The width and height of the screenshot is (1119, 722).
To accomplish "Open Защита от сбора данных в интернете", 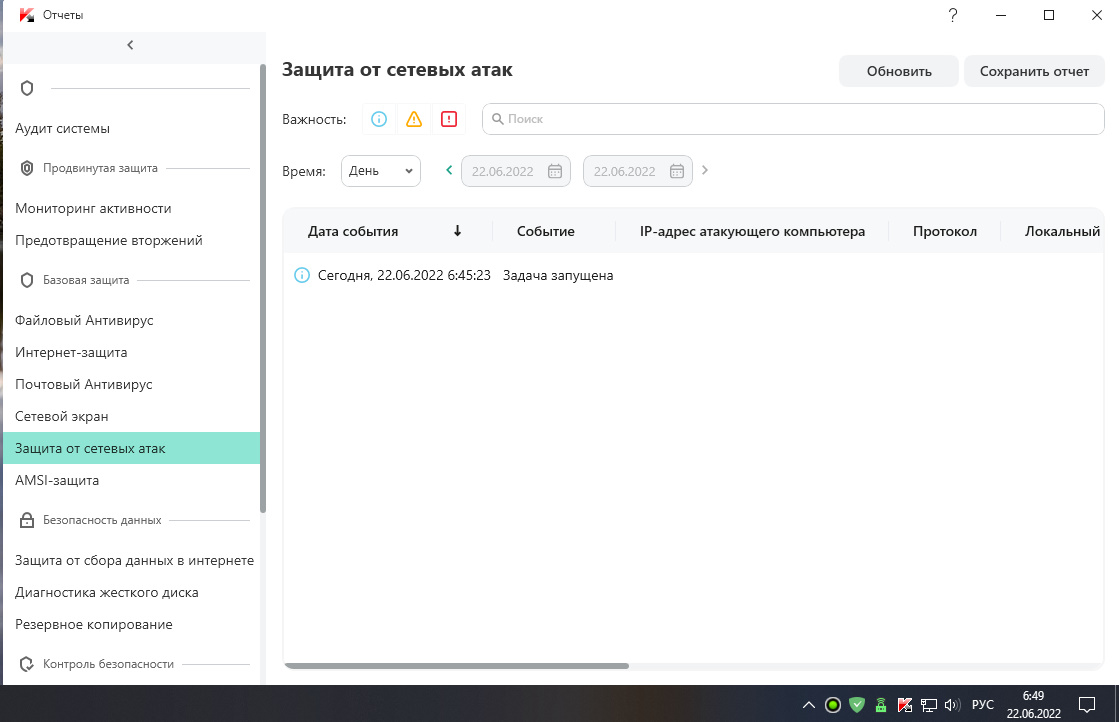I will [x=134, y=561].
